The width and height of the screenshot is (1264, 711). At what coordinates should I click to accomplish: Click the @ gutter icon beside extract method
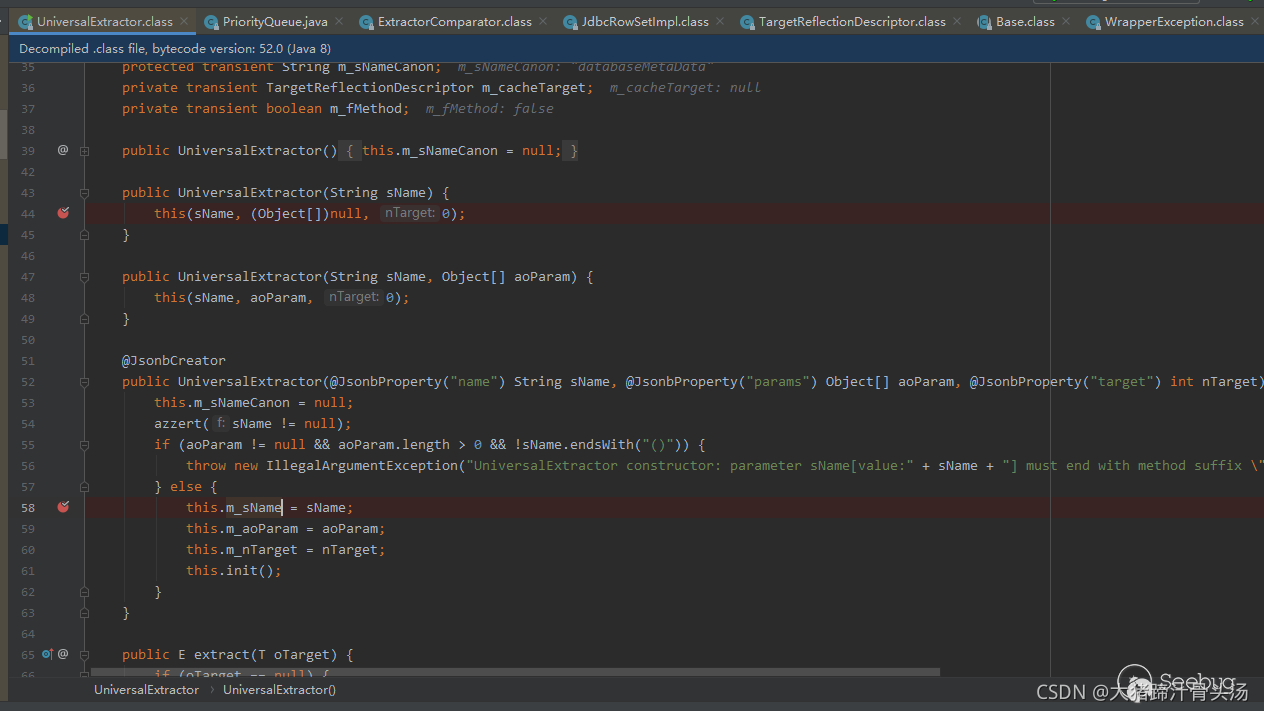click(x=63, y=654)
